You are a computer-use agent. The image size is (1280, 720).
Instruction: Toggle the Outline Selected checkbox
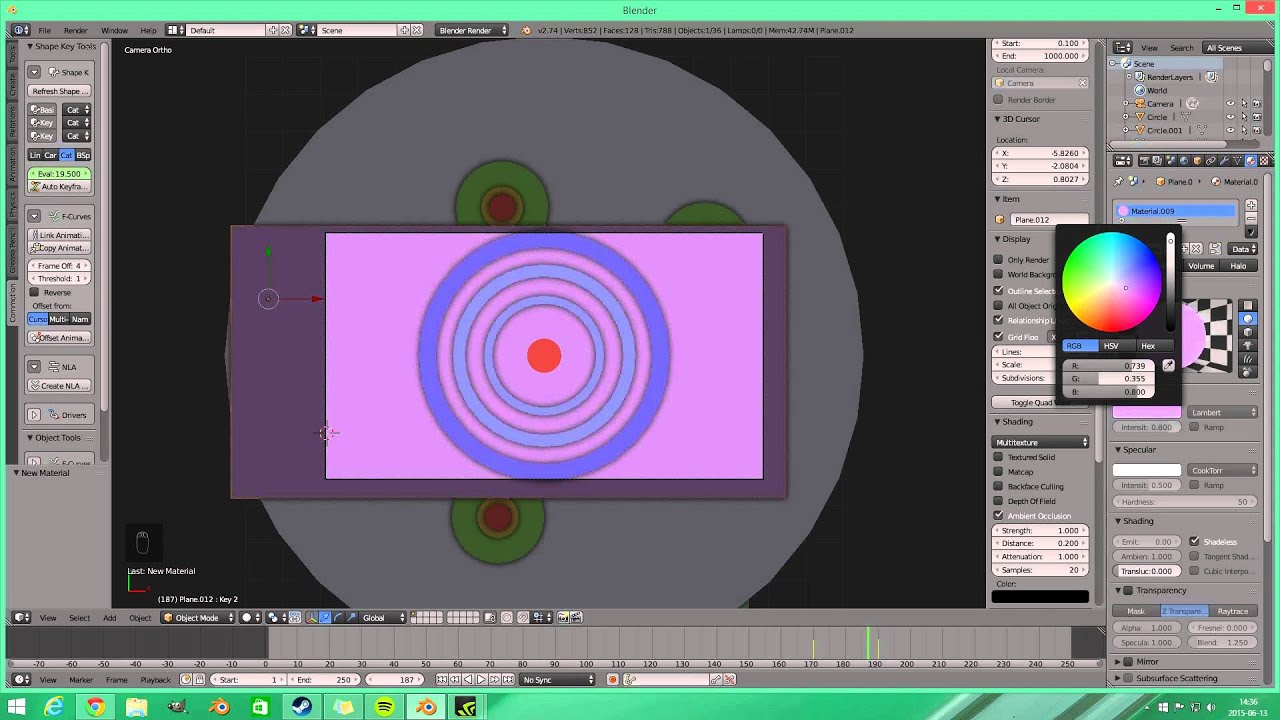tap(998, 291)
